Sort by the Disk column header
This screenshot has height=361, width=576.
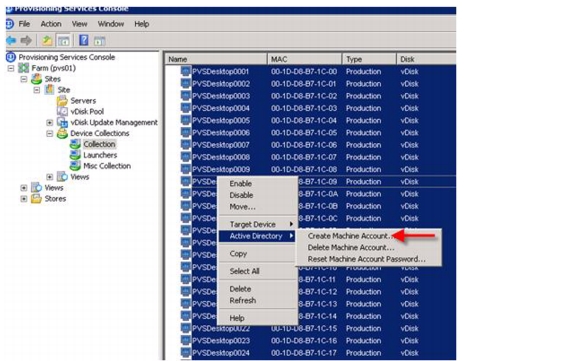point(426,59)
